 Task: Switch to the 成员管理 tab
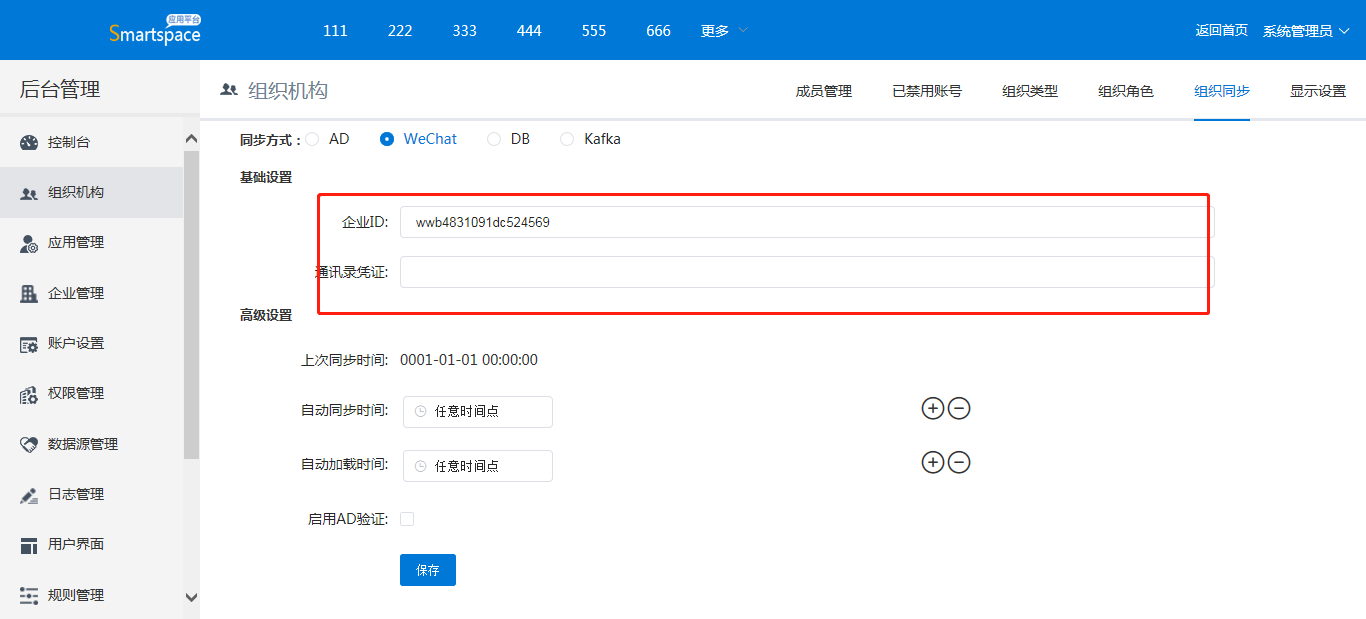pyautogui.click(x=824, y=91)
